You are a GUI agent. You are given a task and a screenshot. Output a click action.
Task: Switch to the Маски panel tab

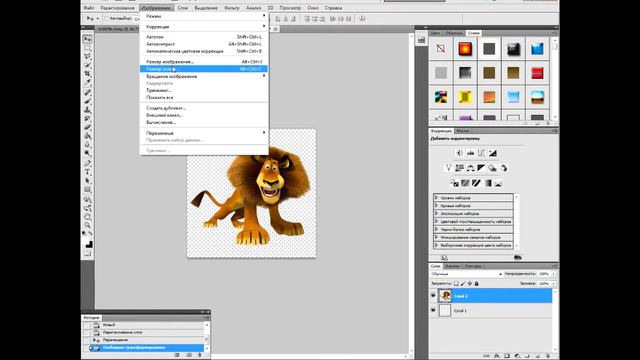tap(463, 131)
